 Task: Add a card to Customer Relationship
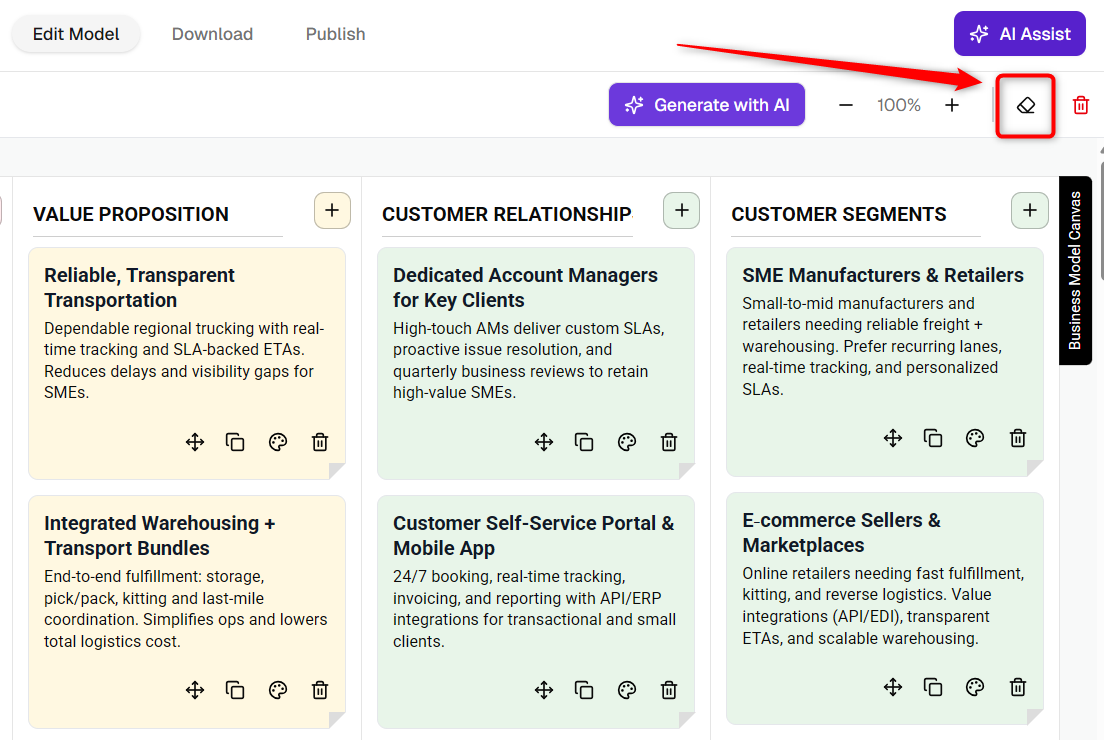[x=682, y=211]
